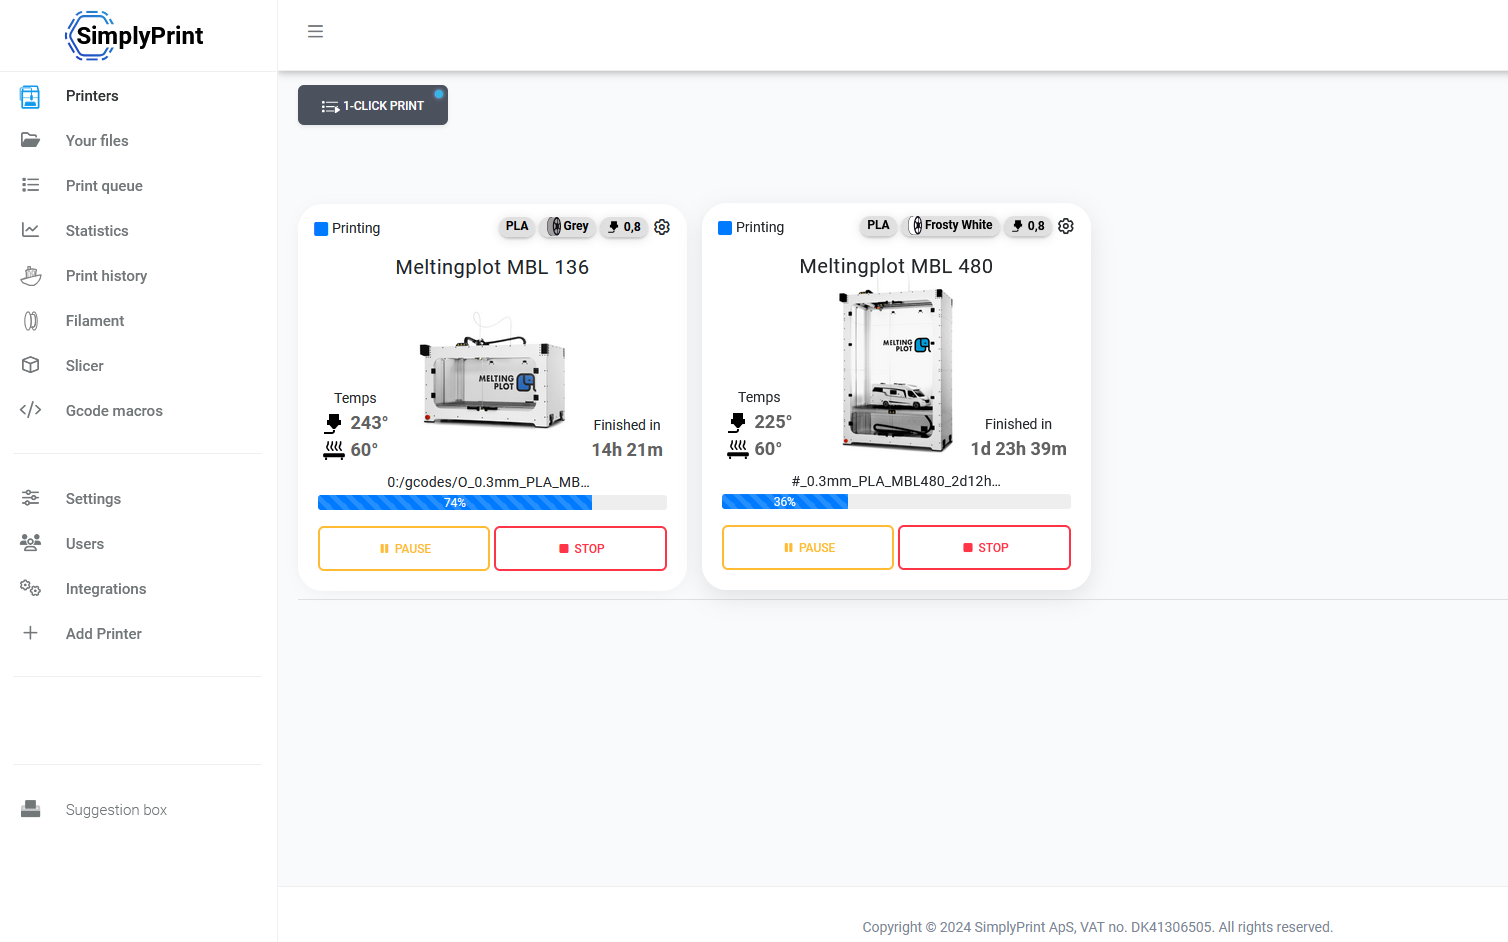
Task: Pause the Meltingplot MBL 136 print
Action: tap(404, 548)
